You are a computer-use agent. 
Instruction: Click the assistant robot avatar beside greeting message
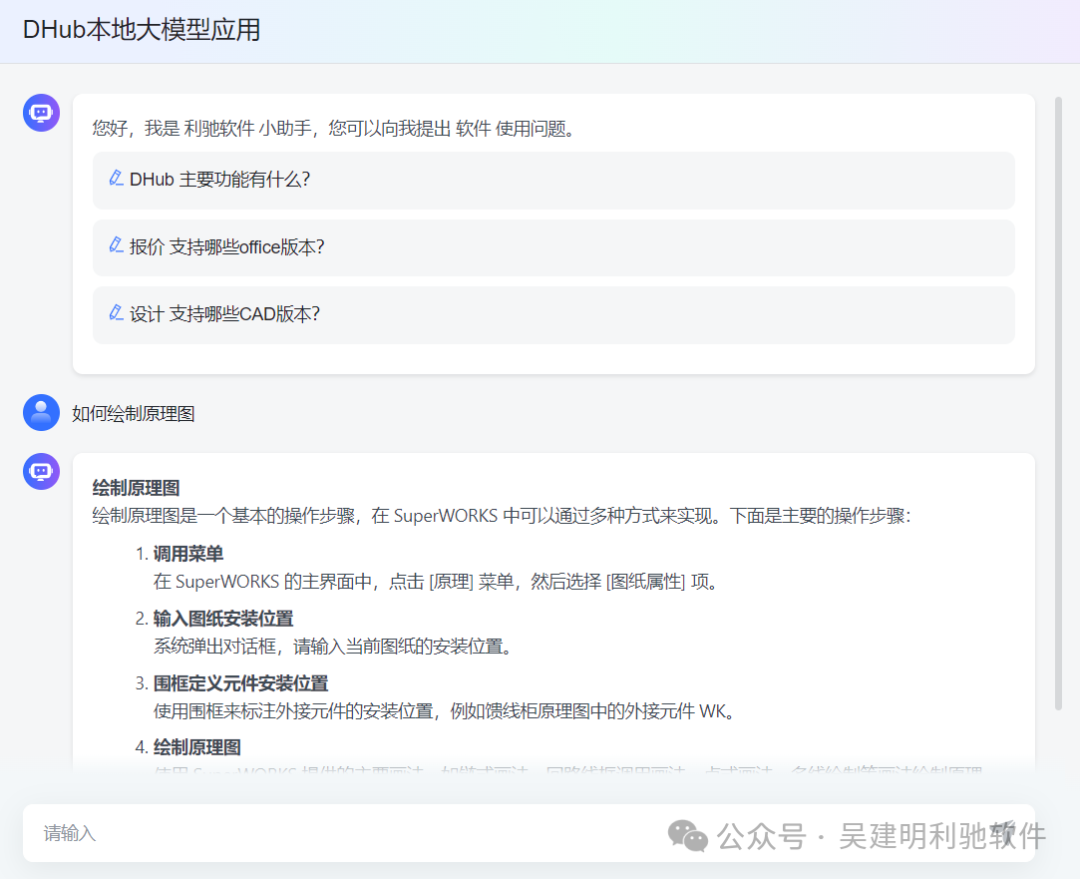[x=41, y=112]
